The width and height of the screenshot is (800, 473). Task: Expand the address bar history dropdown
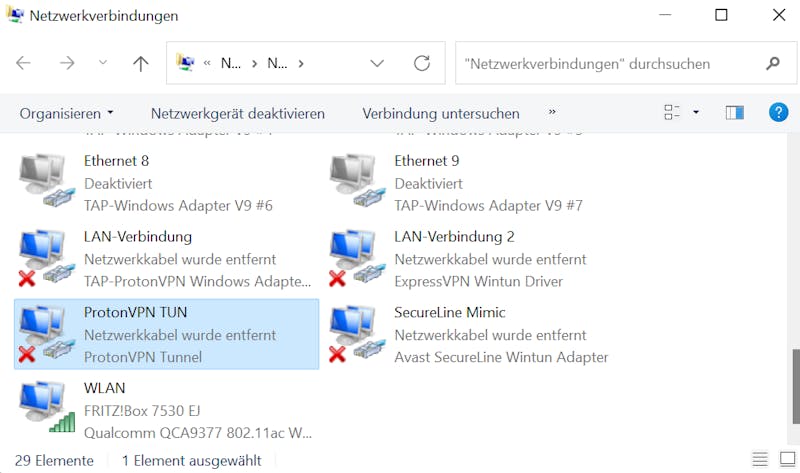[377, 63]
